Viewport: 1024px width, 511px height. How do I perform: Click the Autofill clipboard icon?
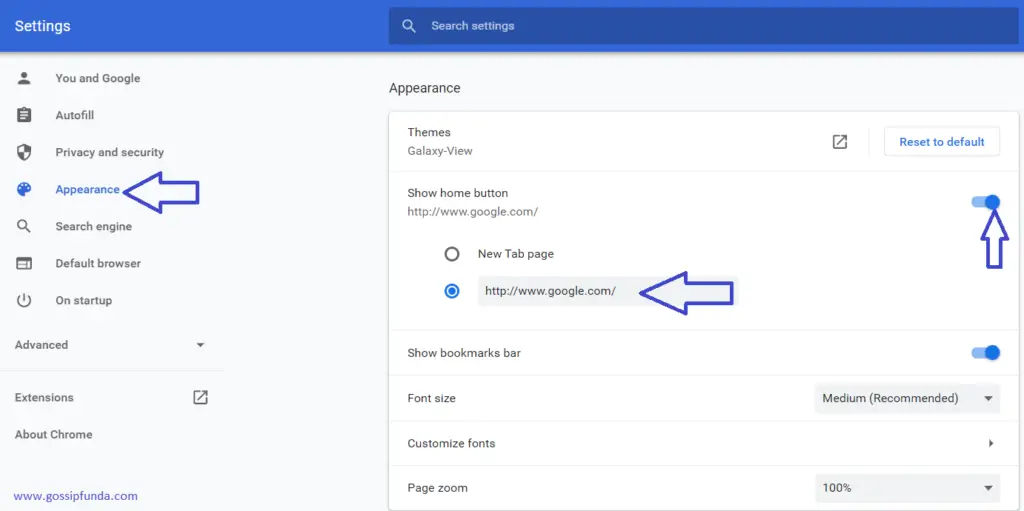point(24,115)
